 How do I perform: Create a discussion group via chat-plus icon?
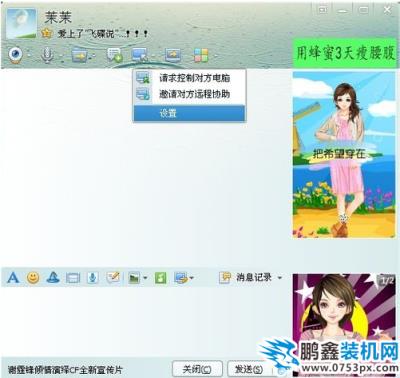pos(113,55)
